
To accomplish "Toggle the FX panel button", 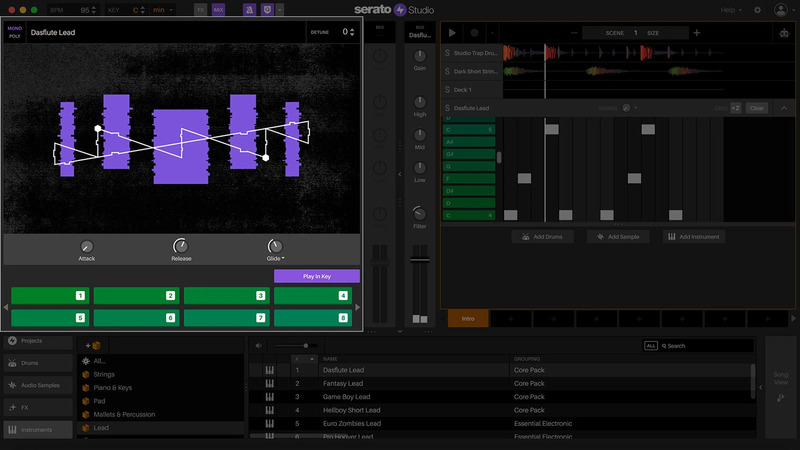I will [200, 10].
